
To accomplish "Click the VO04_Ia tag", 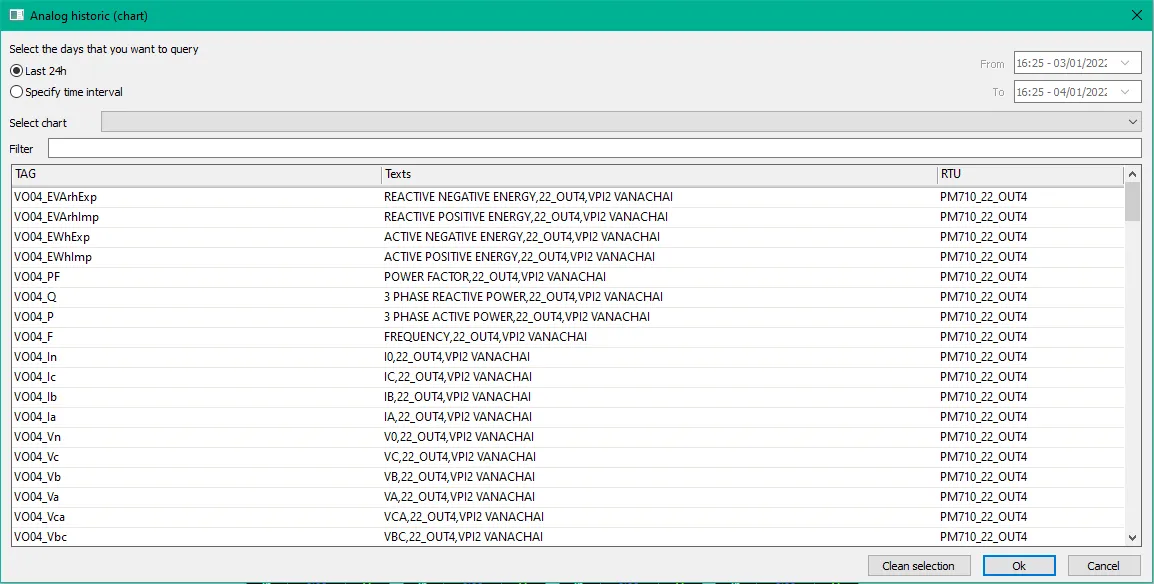I will point(568,416).
